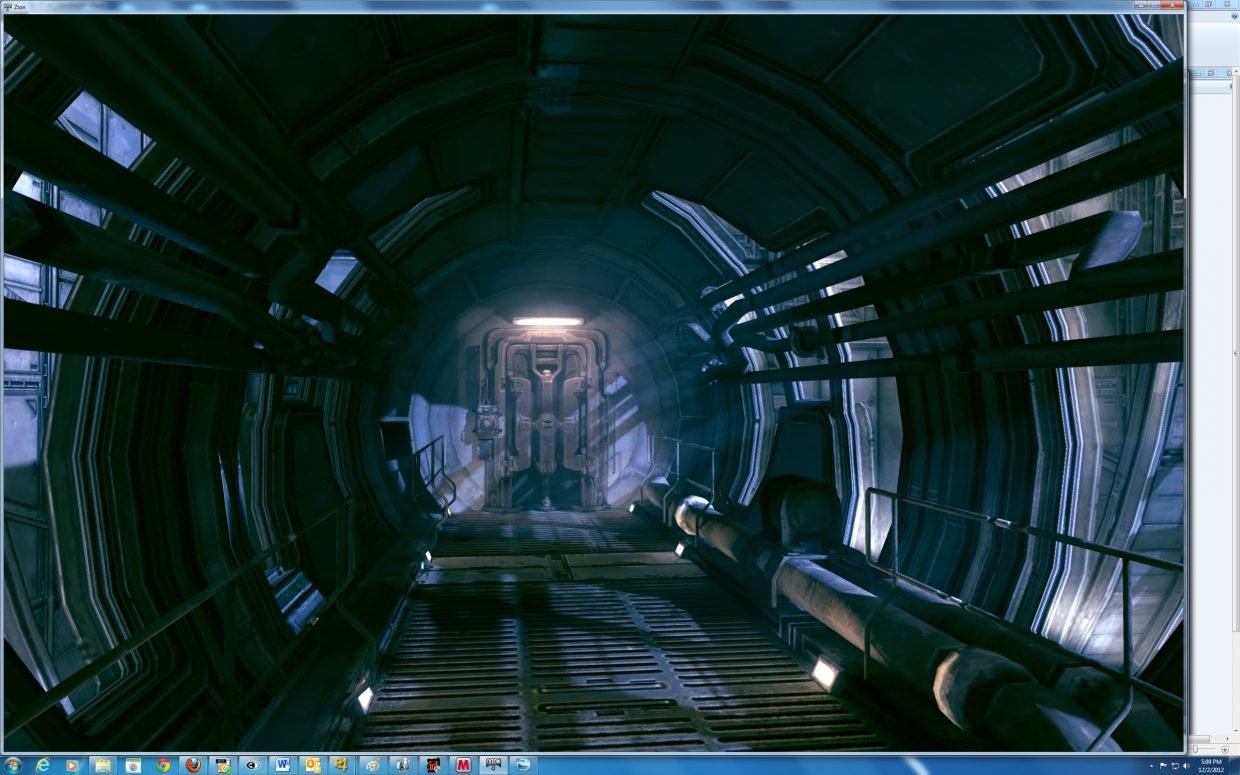Click the zoom-in plus button in background window
The image size is (1240, 775).
pyautogui.click(x=1225, y=749)
